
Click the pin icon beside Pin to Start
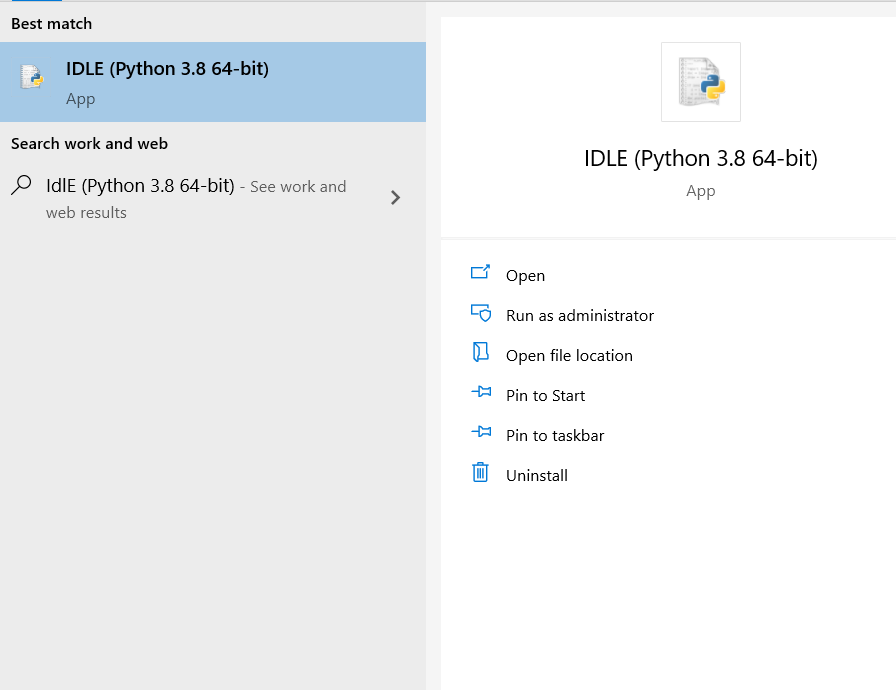coord(480,394)
